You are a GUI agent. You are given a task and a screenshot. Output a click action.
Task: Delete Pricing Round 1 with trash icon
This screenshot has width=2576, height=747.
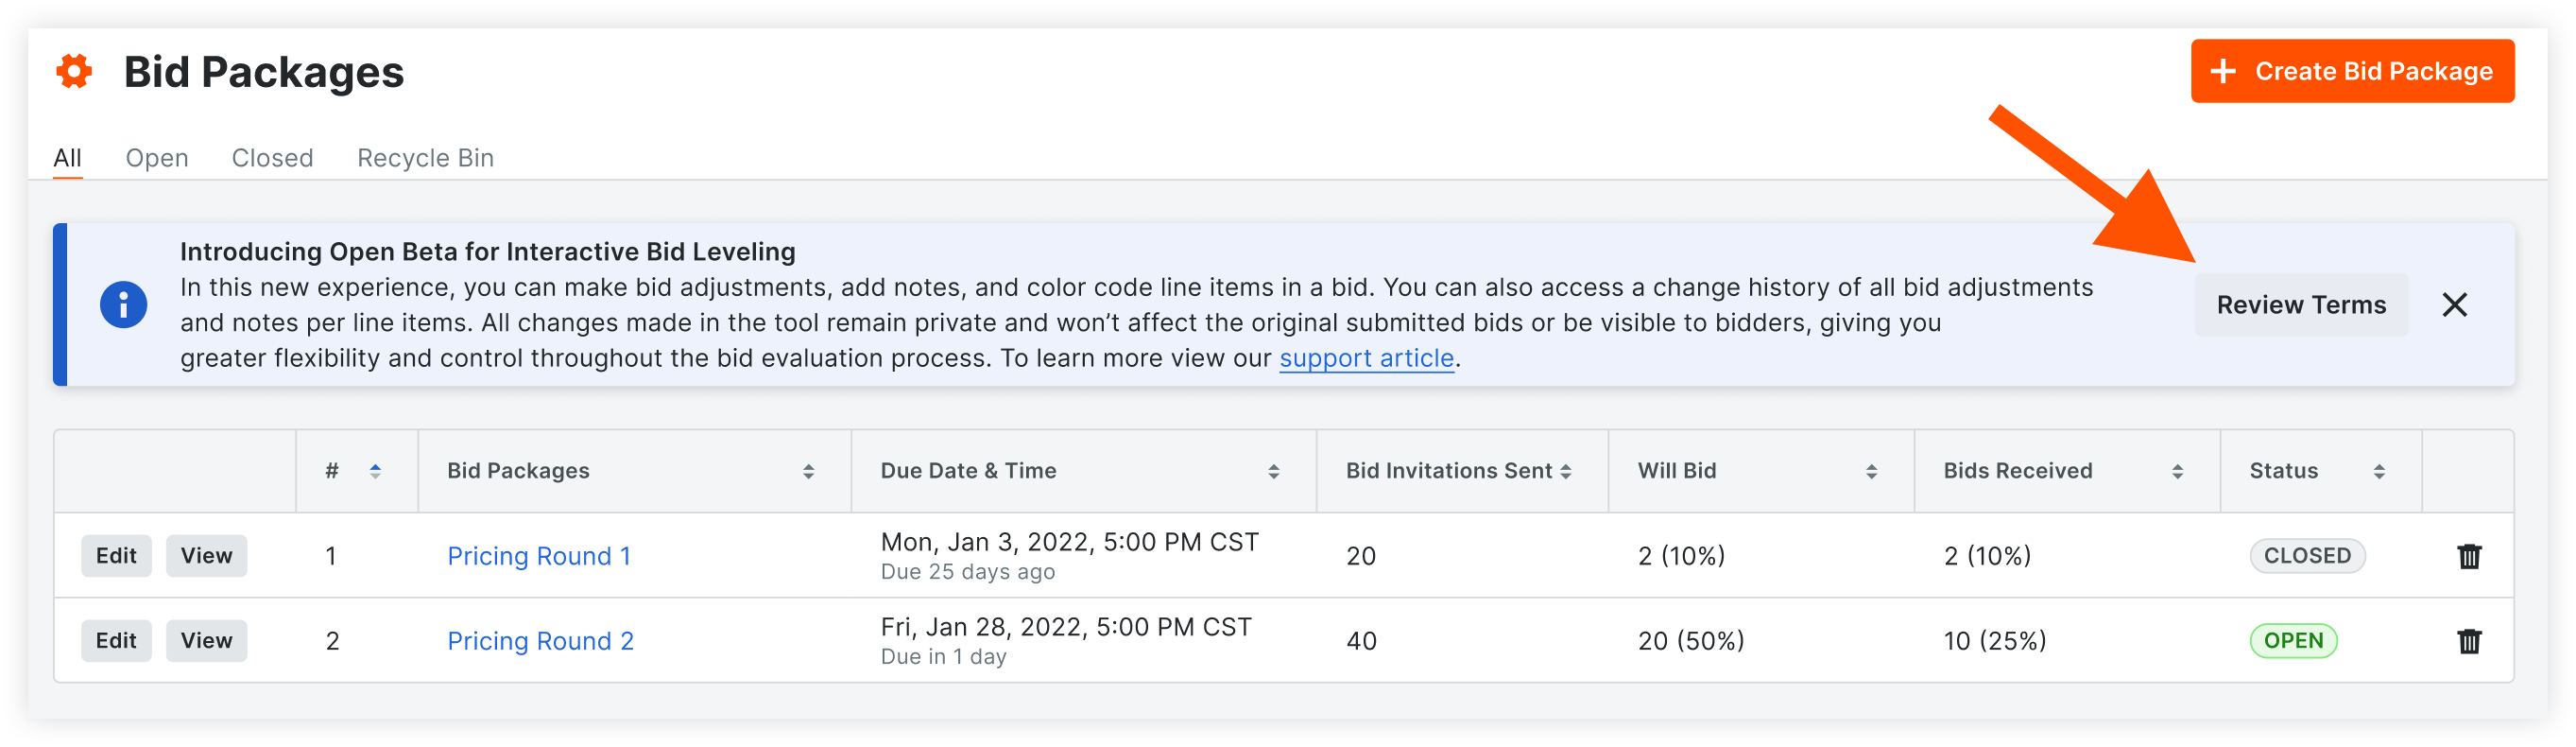pyautogui.click(x=2469, y=556)
